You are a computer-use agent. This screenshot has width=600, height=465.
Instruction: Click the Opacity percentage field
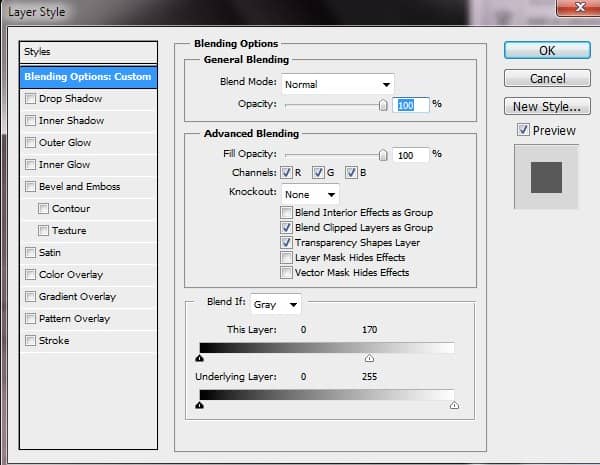(x=411, y=105)
